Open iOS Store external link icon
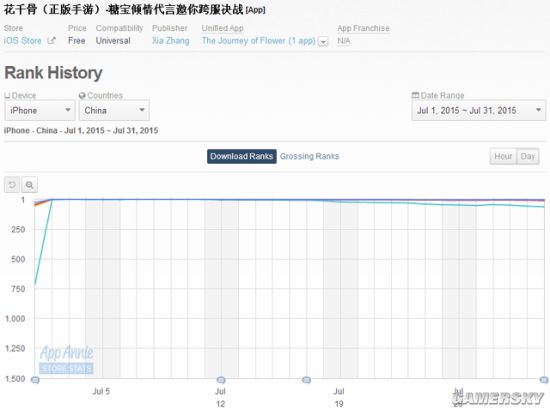Viewport: 550px width, 410px height. 51,41
